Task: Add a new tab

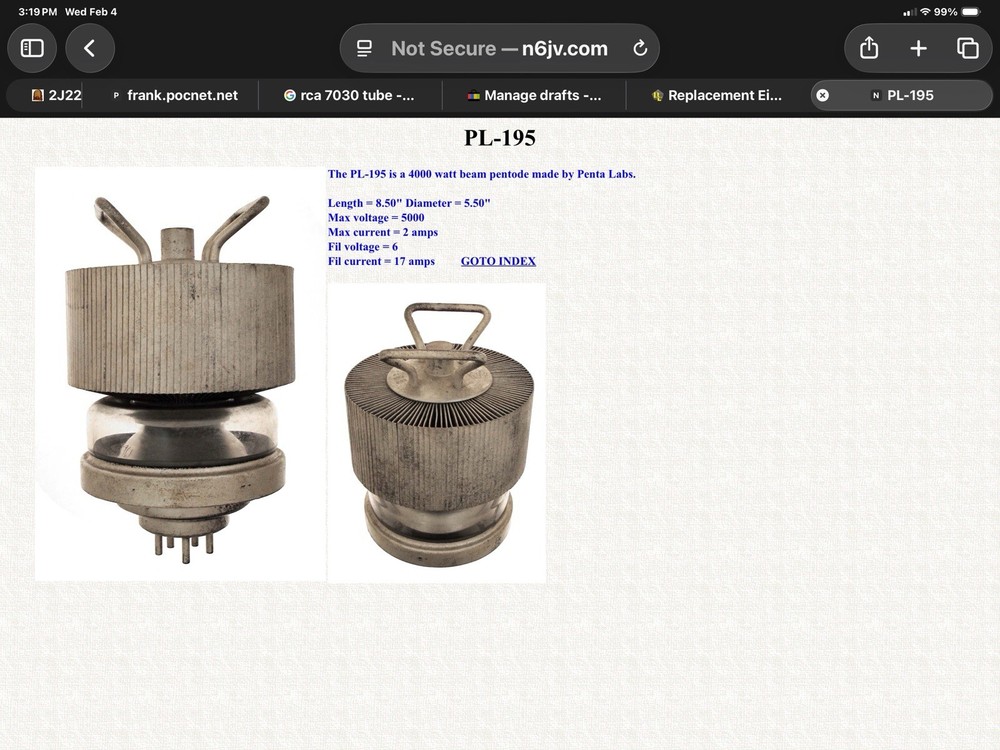Action: click(x=918, y=48)
